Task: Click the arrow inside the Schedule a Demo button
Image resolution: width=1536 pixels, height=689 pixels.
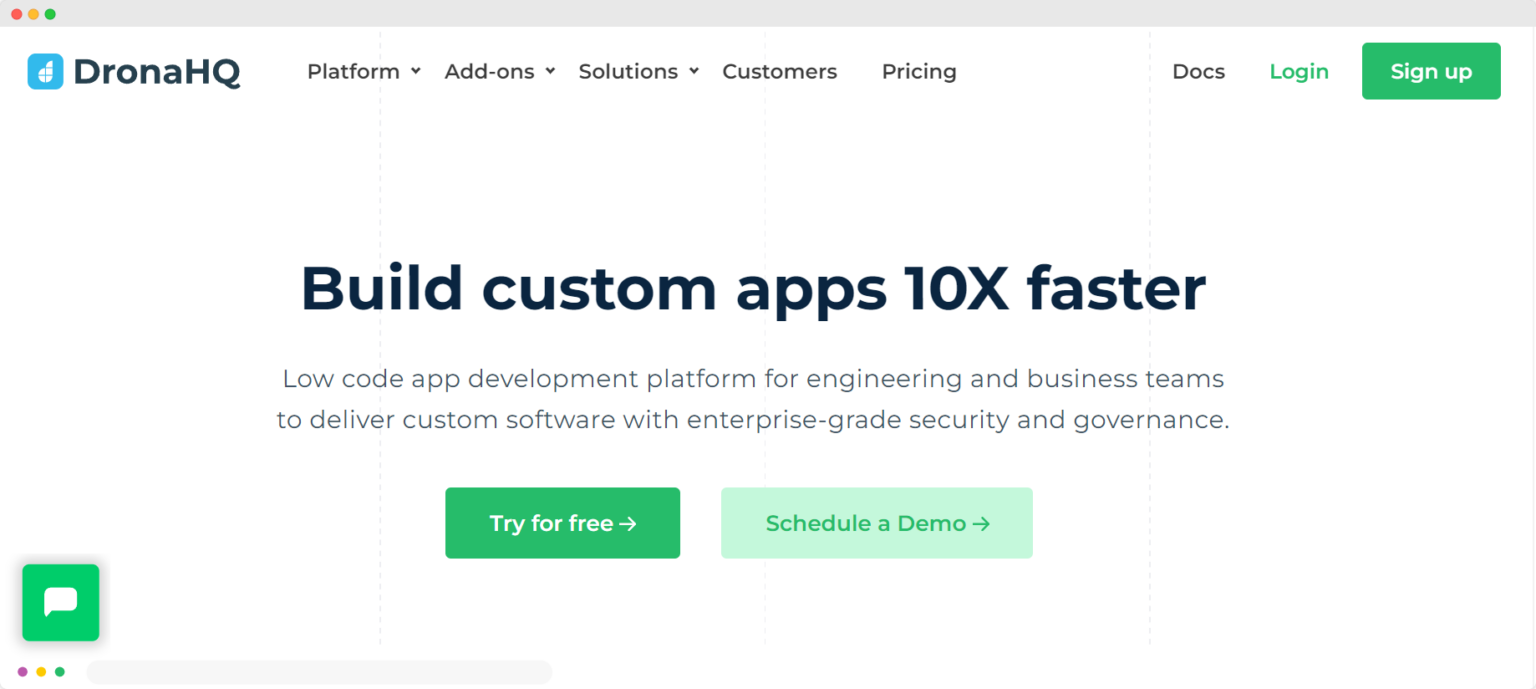Action: (x=984, y=523)
